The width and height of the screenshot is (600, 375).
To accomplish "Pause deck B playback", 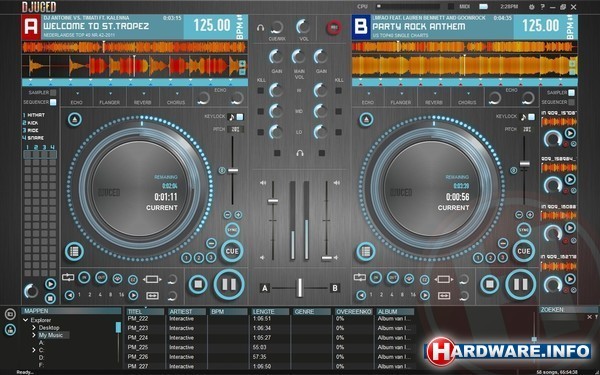I will tap(520, 284).
